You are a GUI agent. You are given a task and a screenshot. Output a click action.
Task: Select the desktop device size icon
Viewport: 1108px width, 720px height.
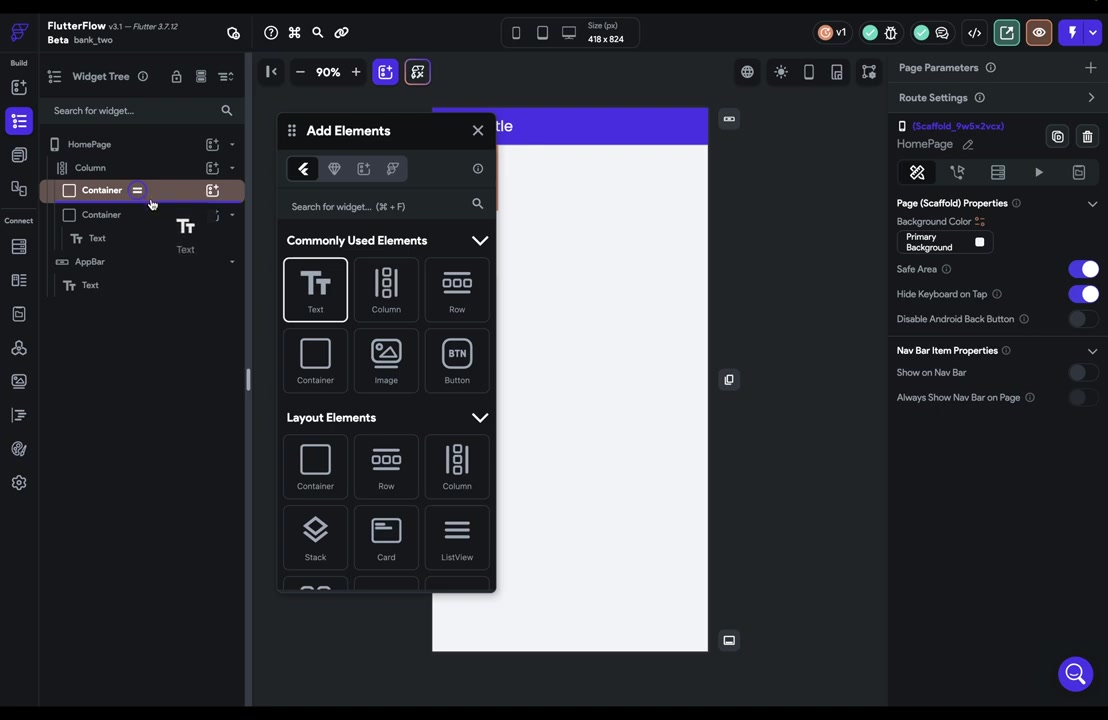[569, 33]
